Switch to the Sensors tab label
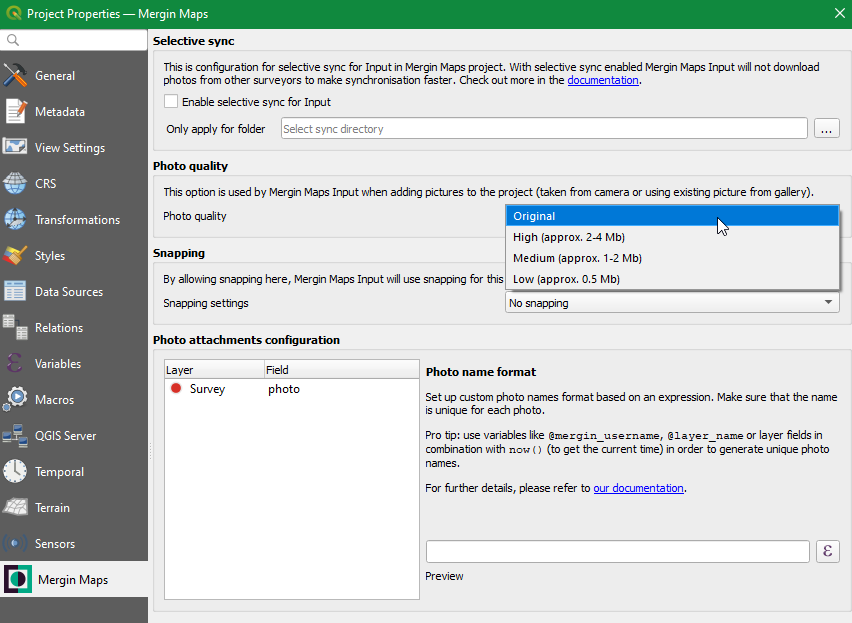Image resolution: width=852 pixels, height=623 pixels. 55,544
